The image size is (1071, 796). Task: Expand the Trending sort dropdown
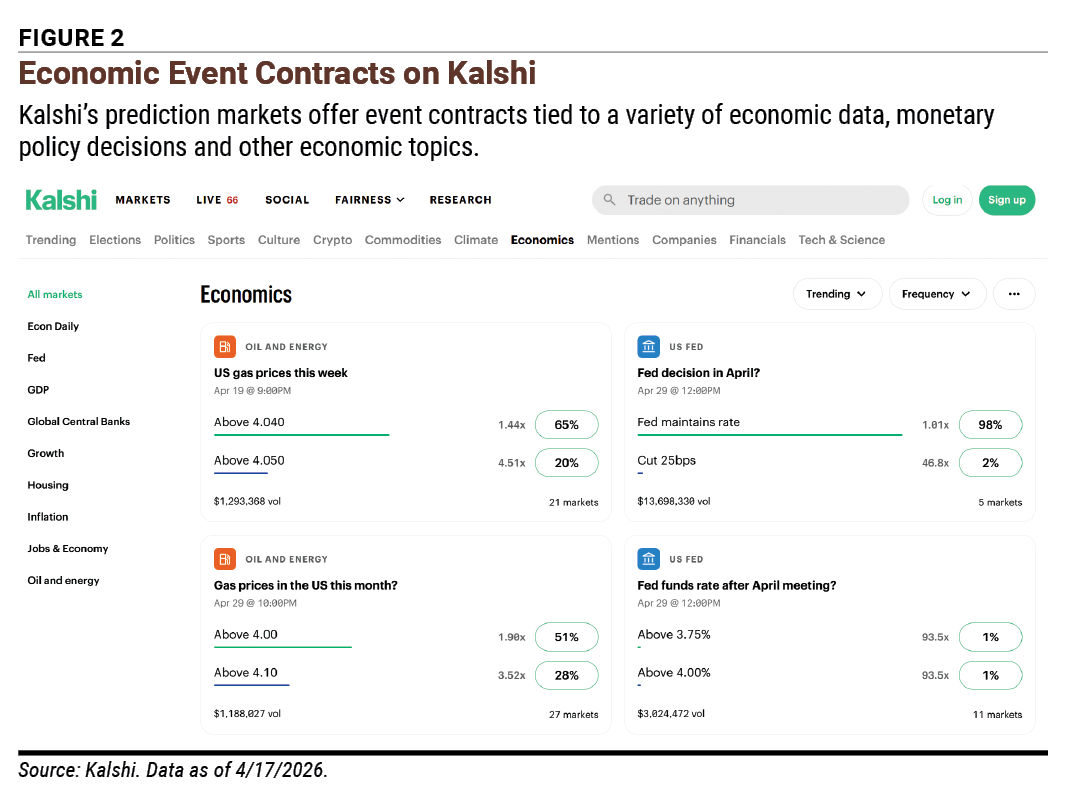point(837,294)
